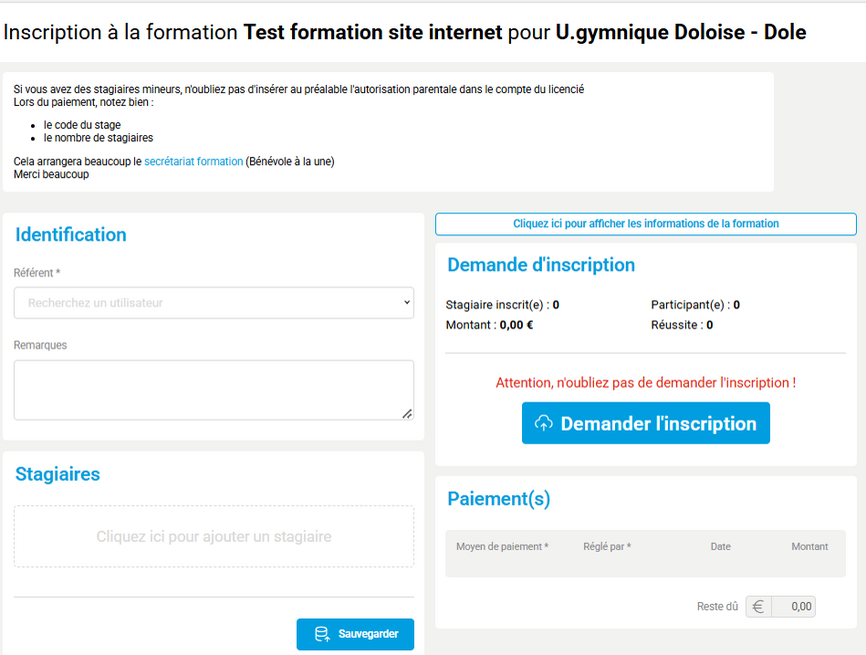
Task: Click the area to add a stagiaire
Action: pos(213,536)
